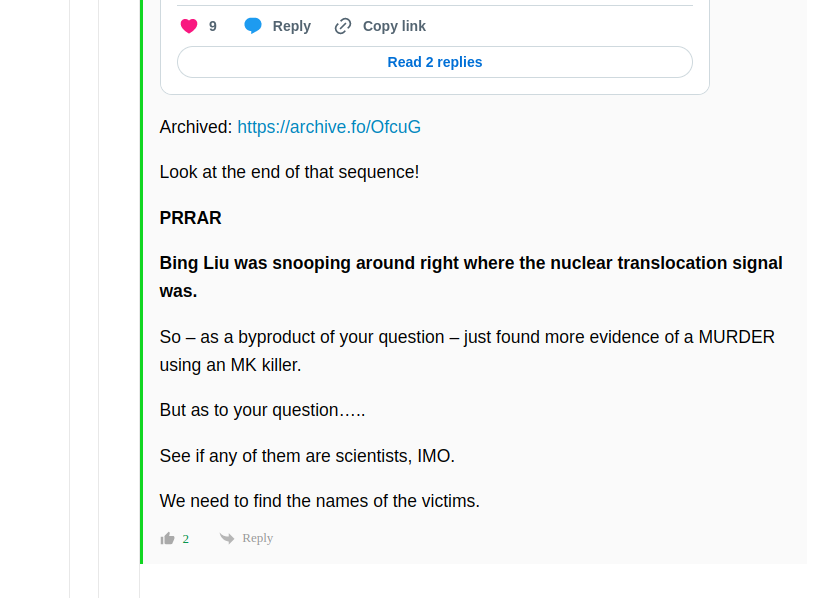The height and width of the screenshot is (598, 820).
Task: Click the comment upvote count 2
Action: [x=186, y=539]
